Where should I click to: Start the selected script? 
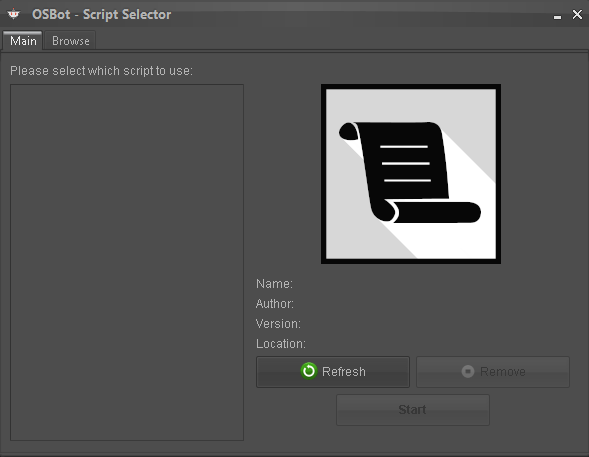click(x=413, y=410)
